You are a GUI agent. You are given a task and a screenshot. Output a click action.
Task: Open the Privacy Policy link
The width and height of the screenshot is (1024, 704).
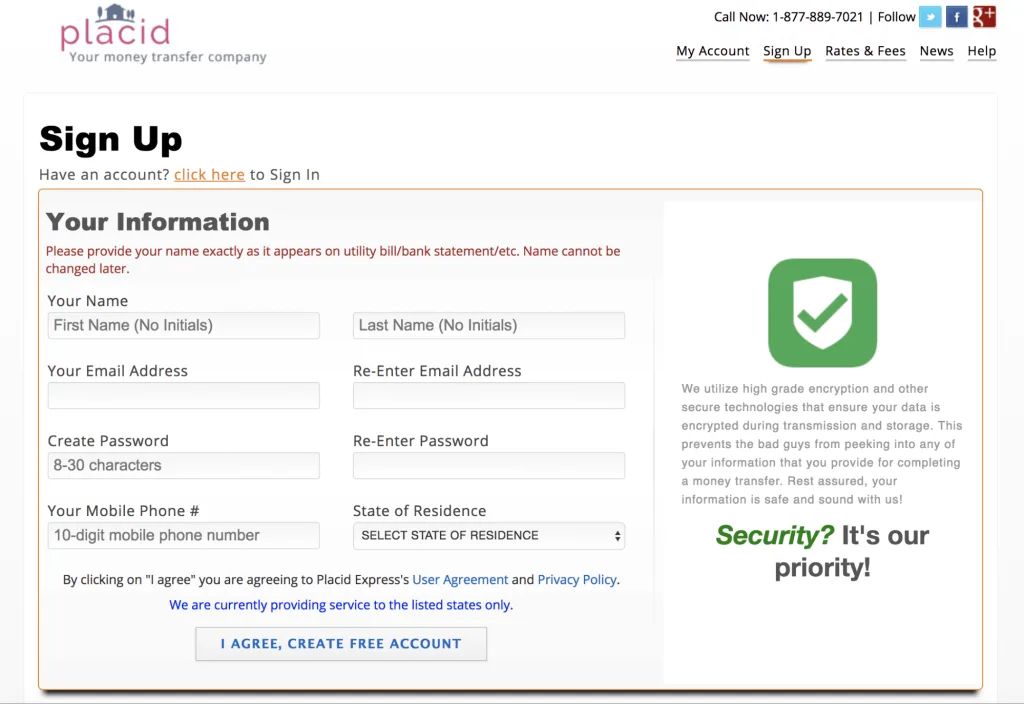[577, 580]
